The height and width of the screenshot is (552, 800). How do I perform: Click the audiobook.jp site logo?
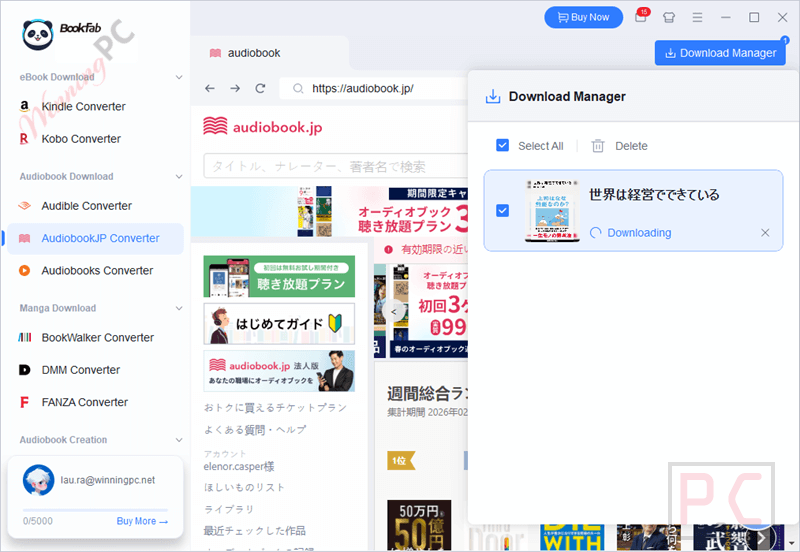pyautogui.click(x=262, y=127)
